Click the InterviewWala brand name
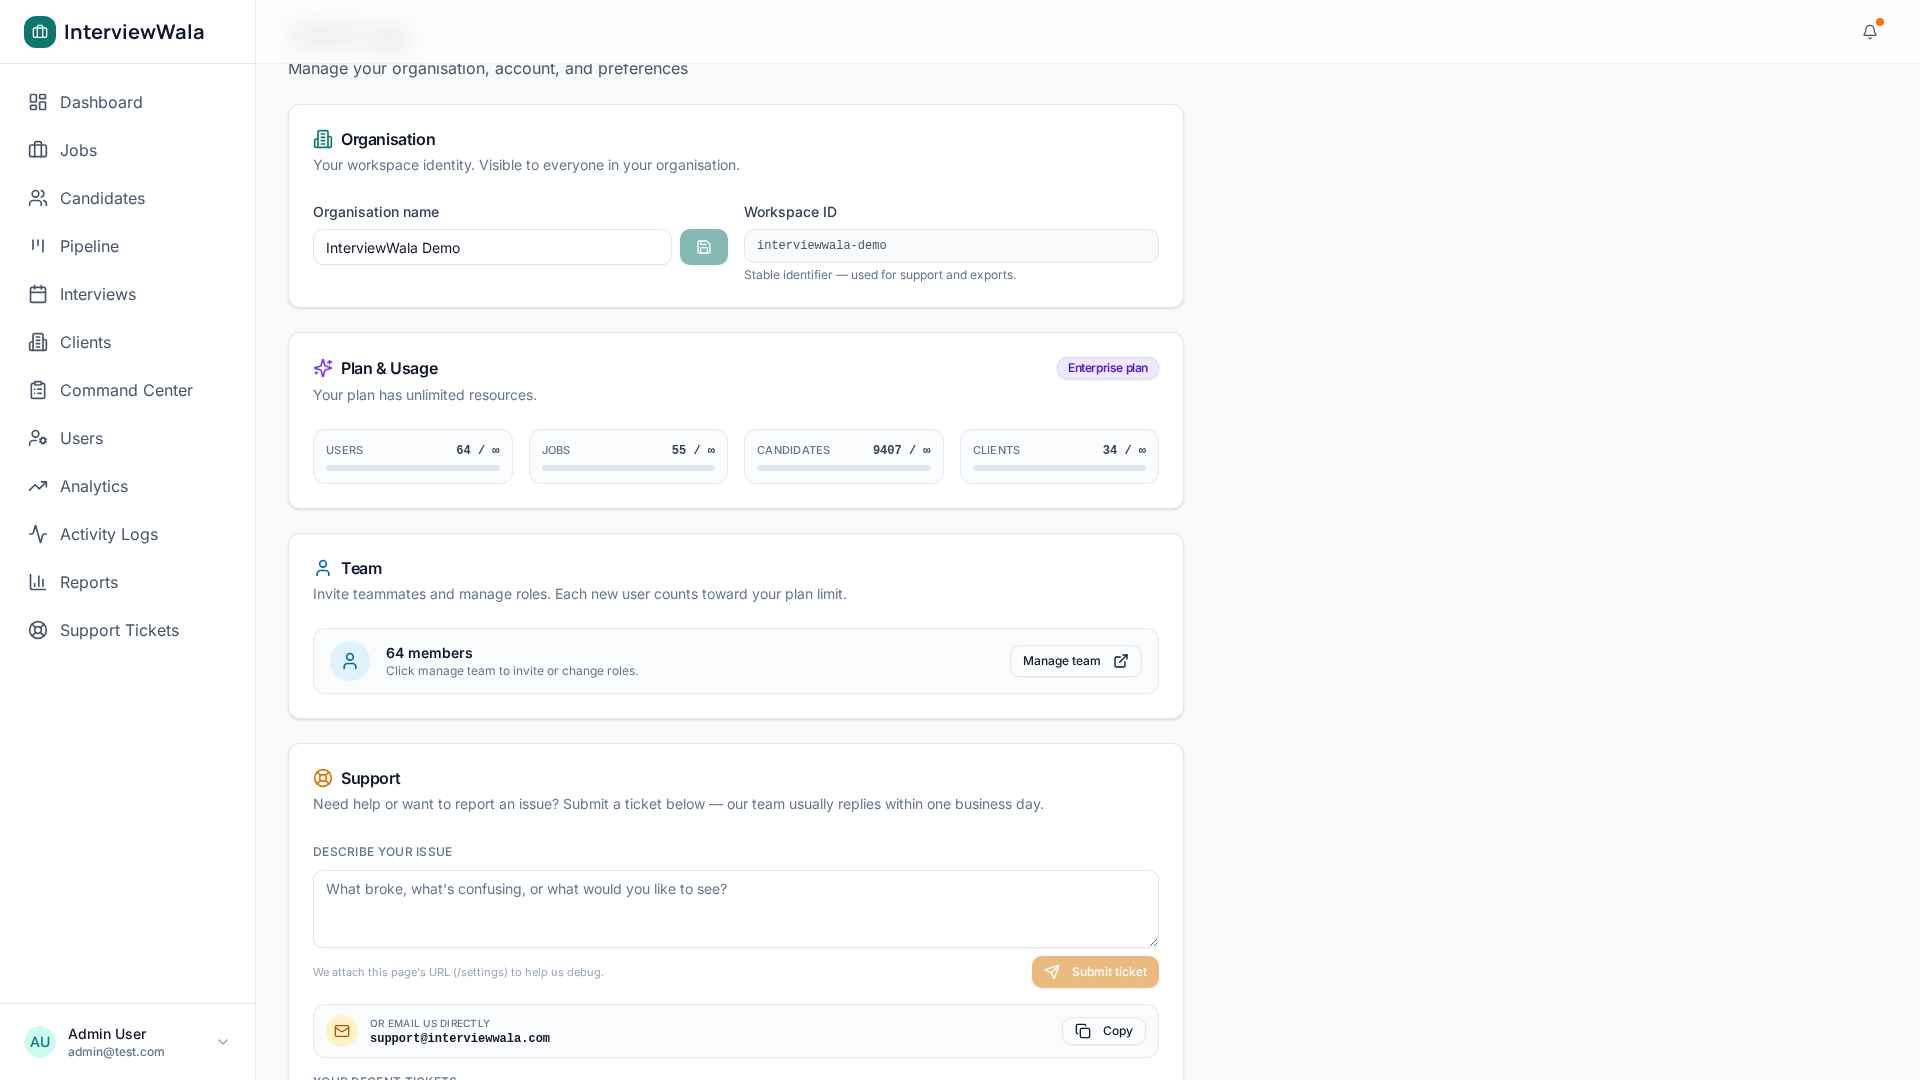This screenshot has width=1920, height=1080. [134, 32]
